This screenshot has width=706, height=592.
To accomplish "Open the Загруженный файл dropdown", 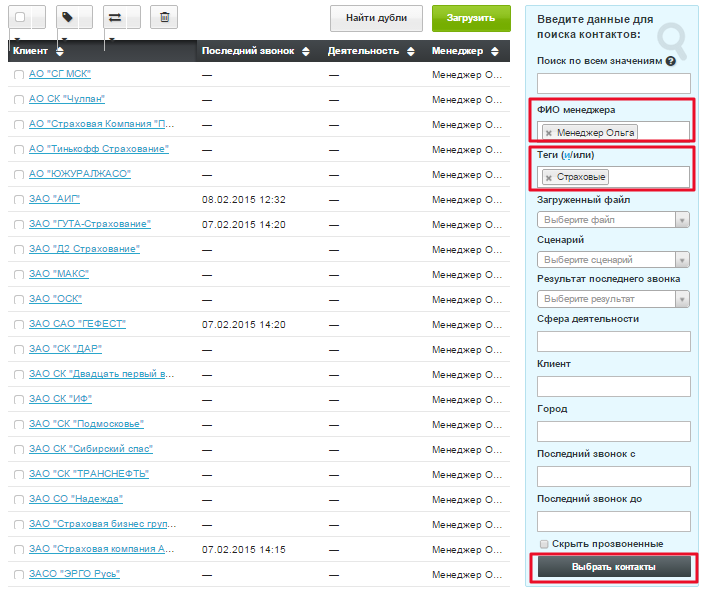I will pyautogui.click(x=613, y=220).
